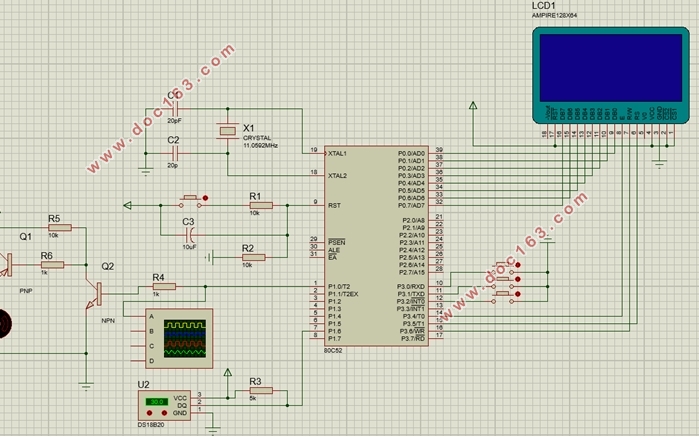The height and width of the screenshot is (437, 699).
Task: Click the middle push button by P3.1
Action: coord(503,283)
